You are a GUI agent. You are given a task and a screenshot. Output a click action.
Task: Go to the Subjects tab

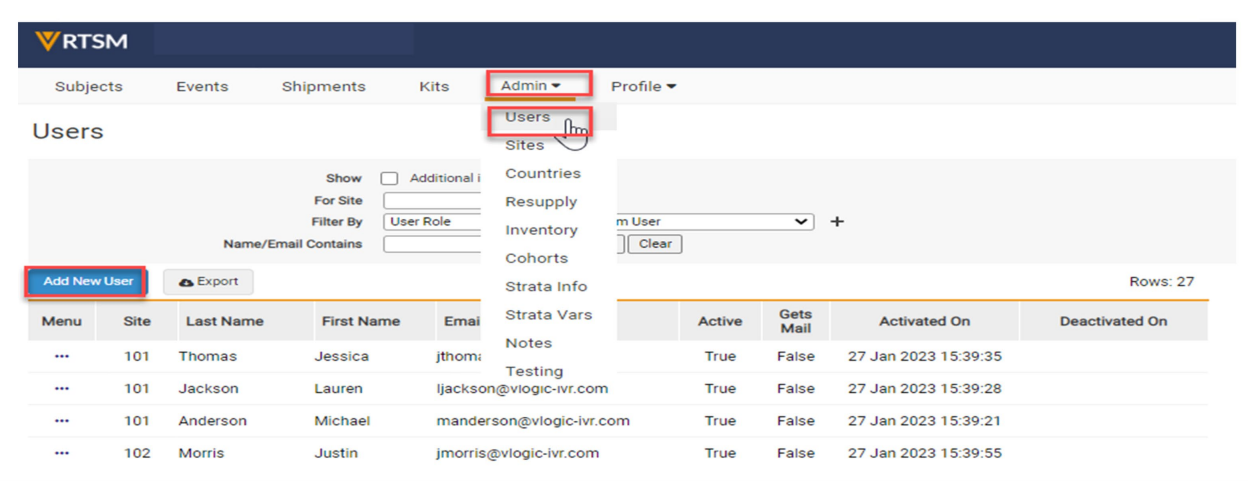(89, 86)
